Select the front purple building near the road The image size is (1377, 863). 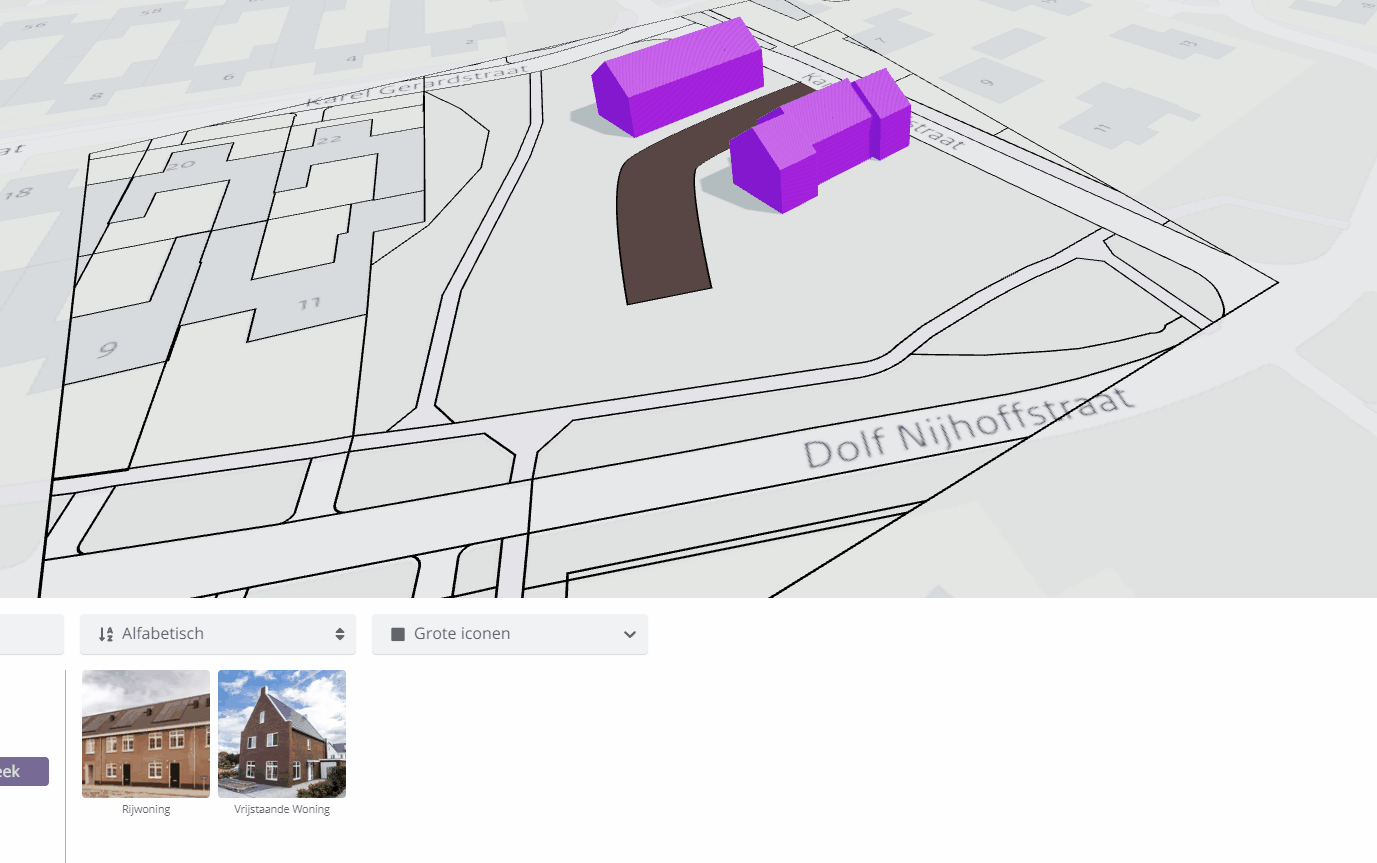pyautogui.click(x=790, y=155)
